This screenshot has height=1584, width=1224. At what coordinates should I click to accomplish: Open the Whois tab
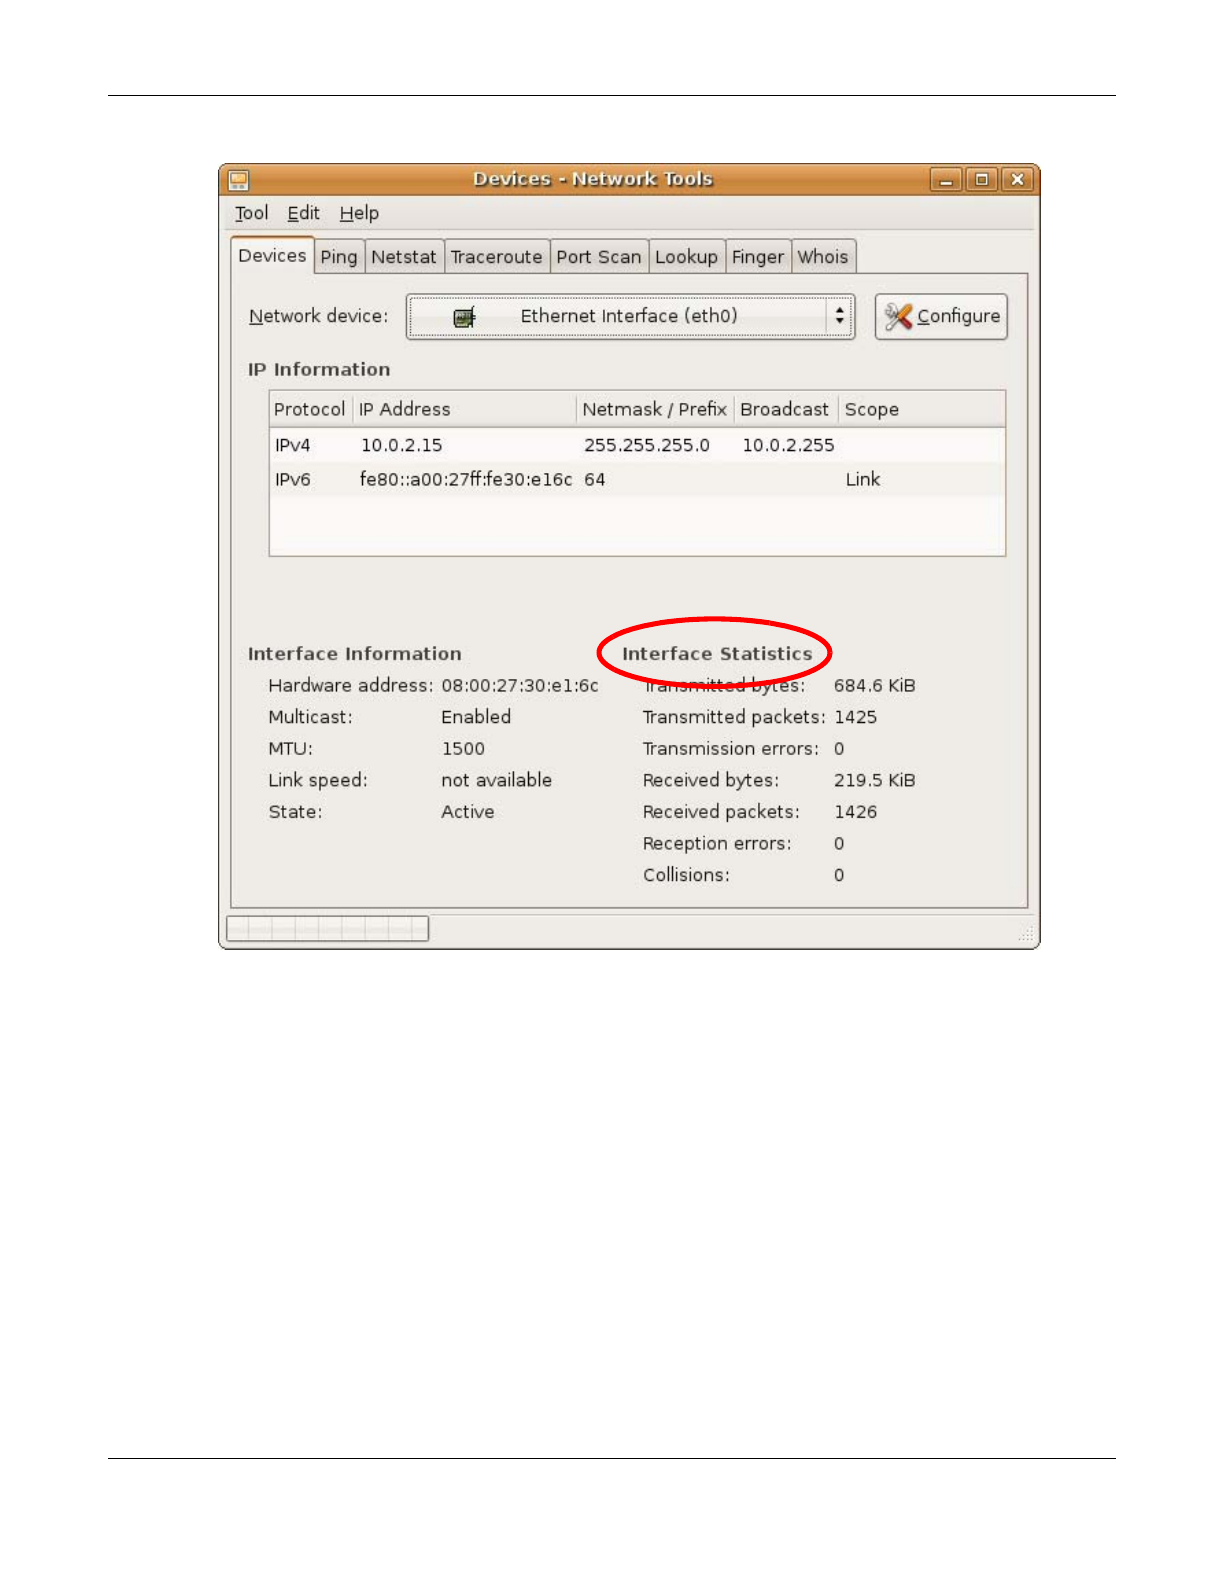[x=822, y=257]
